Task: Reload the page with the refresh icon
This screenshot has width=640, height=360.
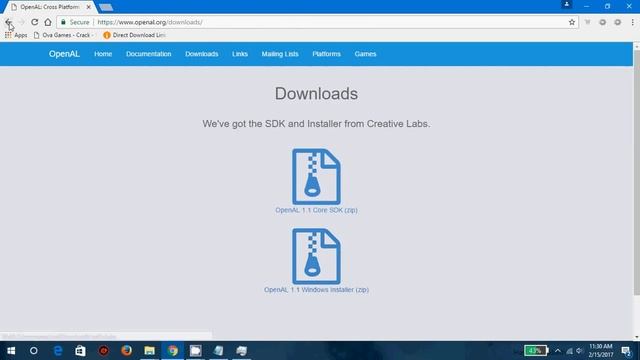Action: [x=35, y=22]
